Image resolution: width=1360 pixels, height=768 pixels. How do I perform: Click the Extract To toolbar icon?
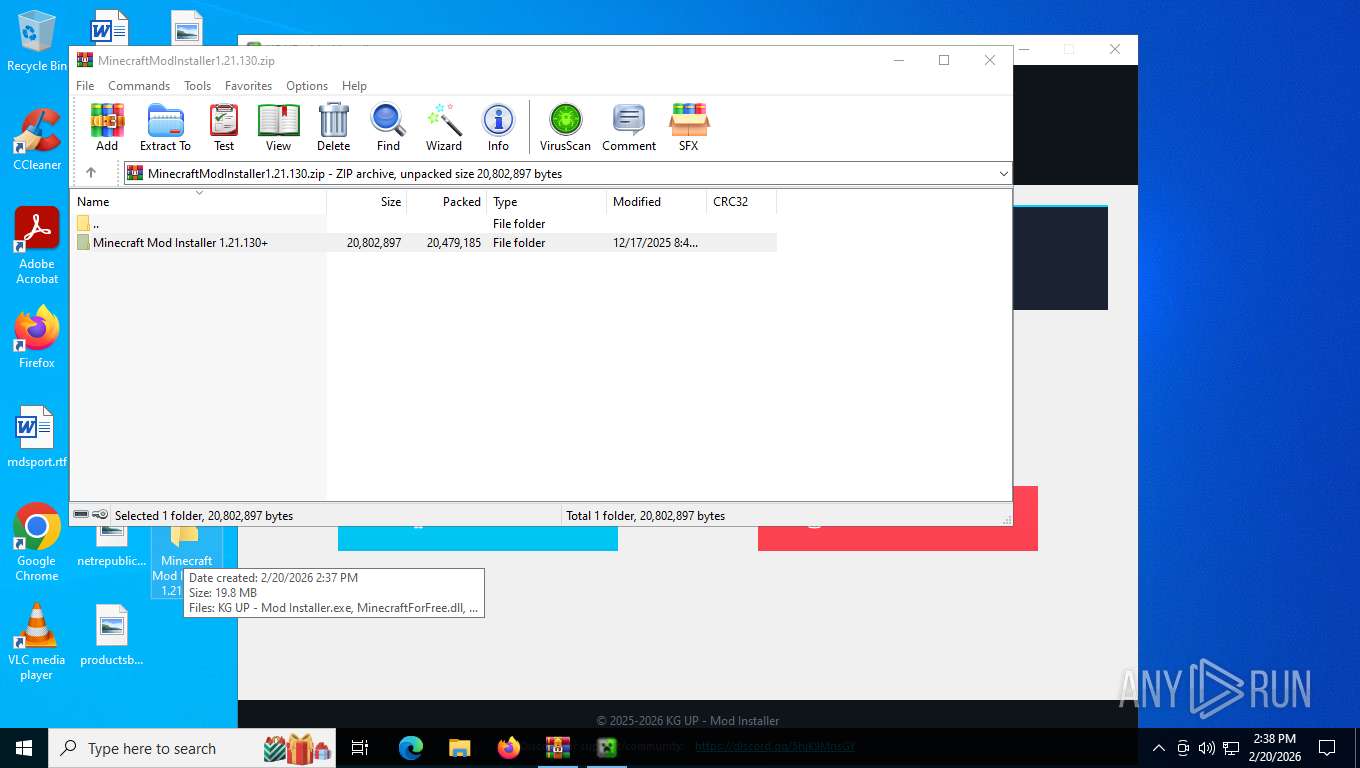pyautogui.click(x=165, y=127)
